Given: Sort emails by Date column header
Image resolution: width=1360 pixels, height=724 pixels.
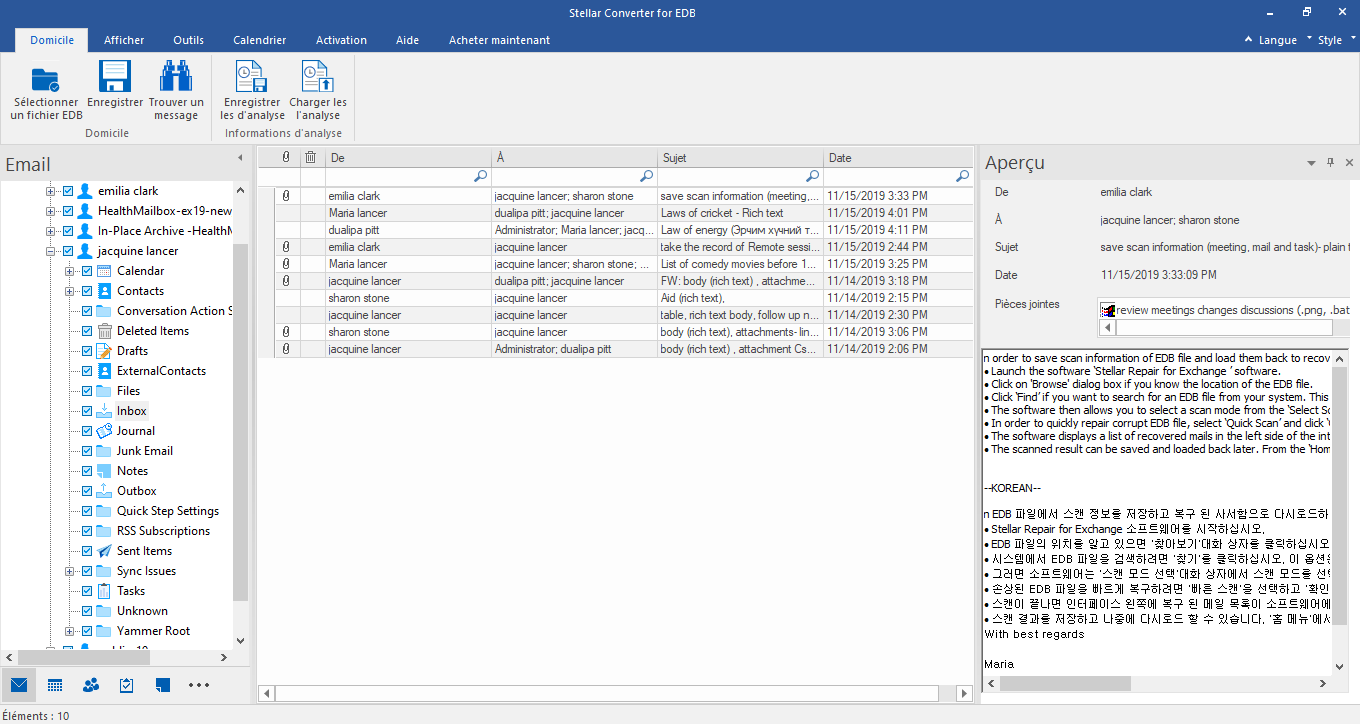Looking at the screenshot, I should pos(898,158).
